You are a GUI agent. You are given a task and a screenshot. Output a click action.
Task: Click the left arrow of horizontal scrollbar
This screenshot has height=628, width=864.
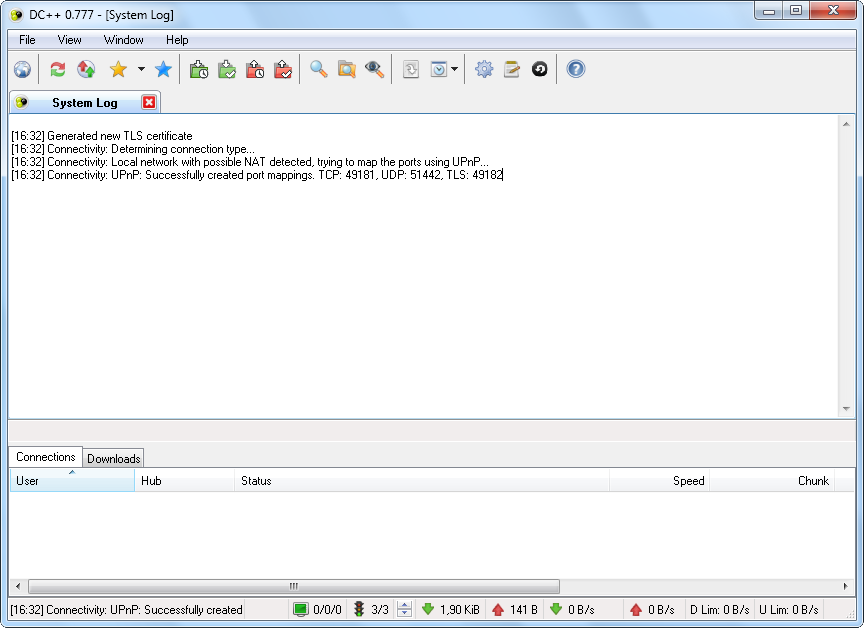tap(18, 586)
